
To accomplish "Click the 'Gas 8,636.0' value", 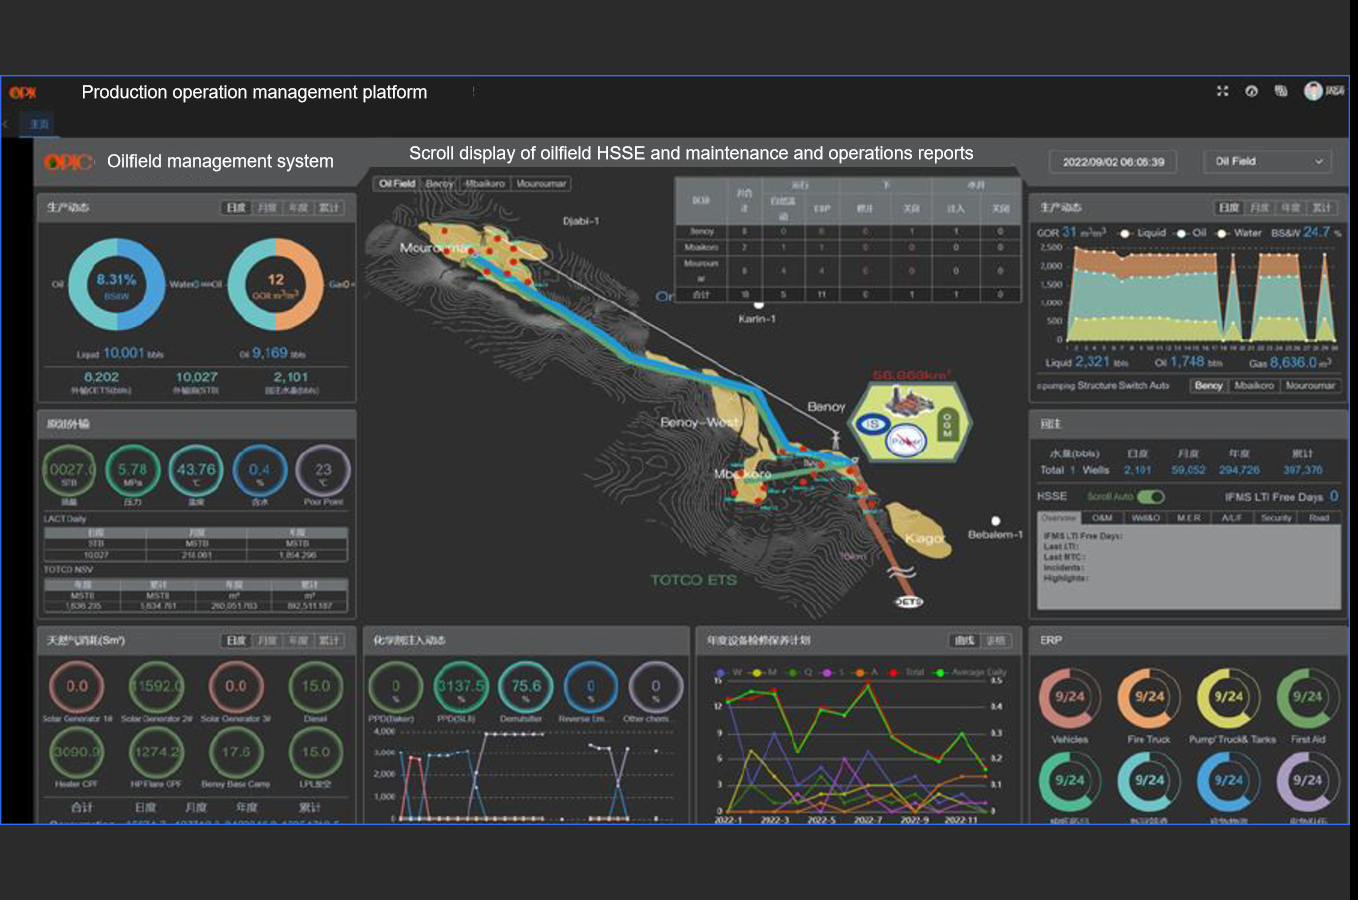I will [1290, 363].
